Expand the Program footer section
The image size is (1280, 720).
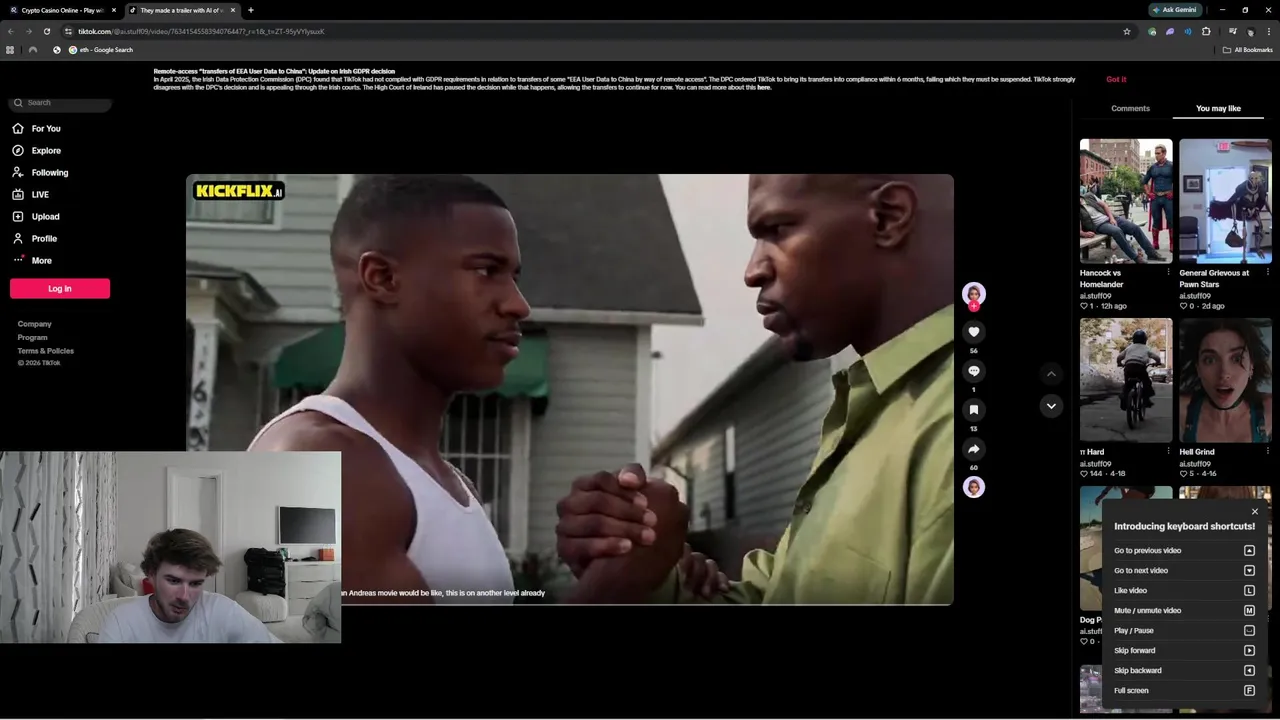coord(32,337)
